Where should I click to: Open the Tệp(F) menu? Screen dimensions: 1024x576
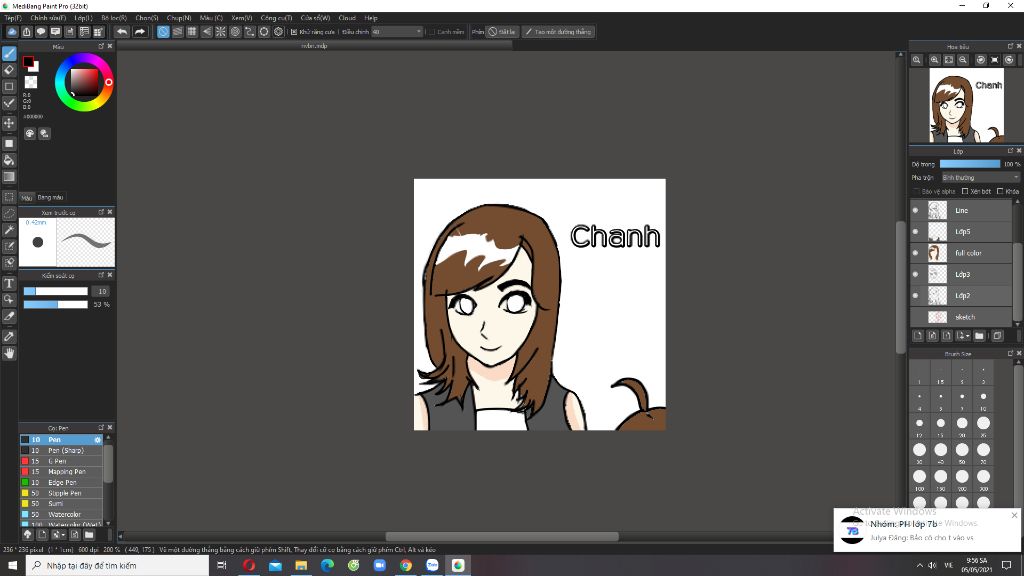[x=13, y=18]
